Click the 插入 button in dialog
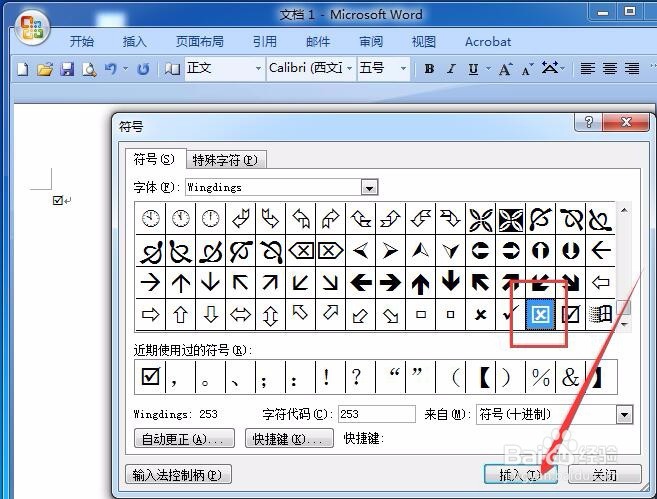Screen dimensions: 657x499 point(520,475)
